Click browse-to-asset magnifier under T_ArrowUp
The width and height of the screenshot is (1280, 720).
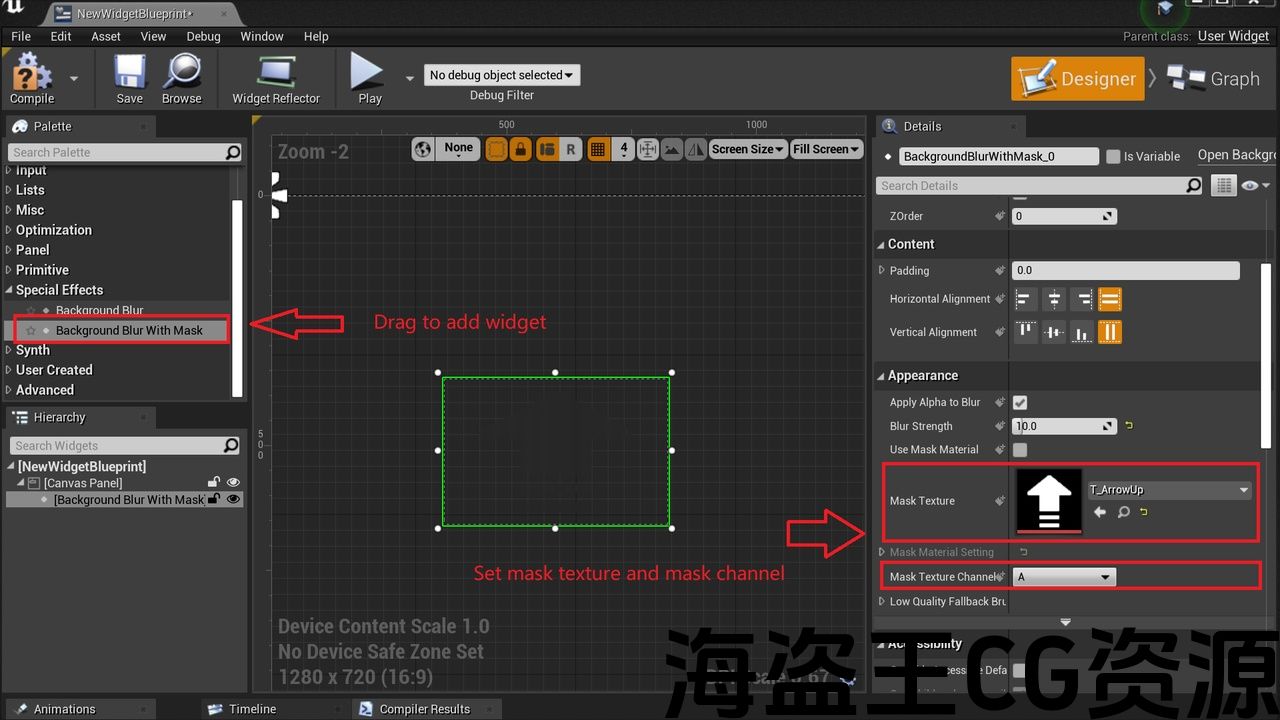1123,512
